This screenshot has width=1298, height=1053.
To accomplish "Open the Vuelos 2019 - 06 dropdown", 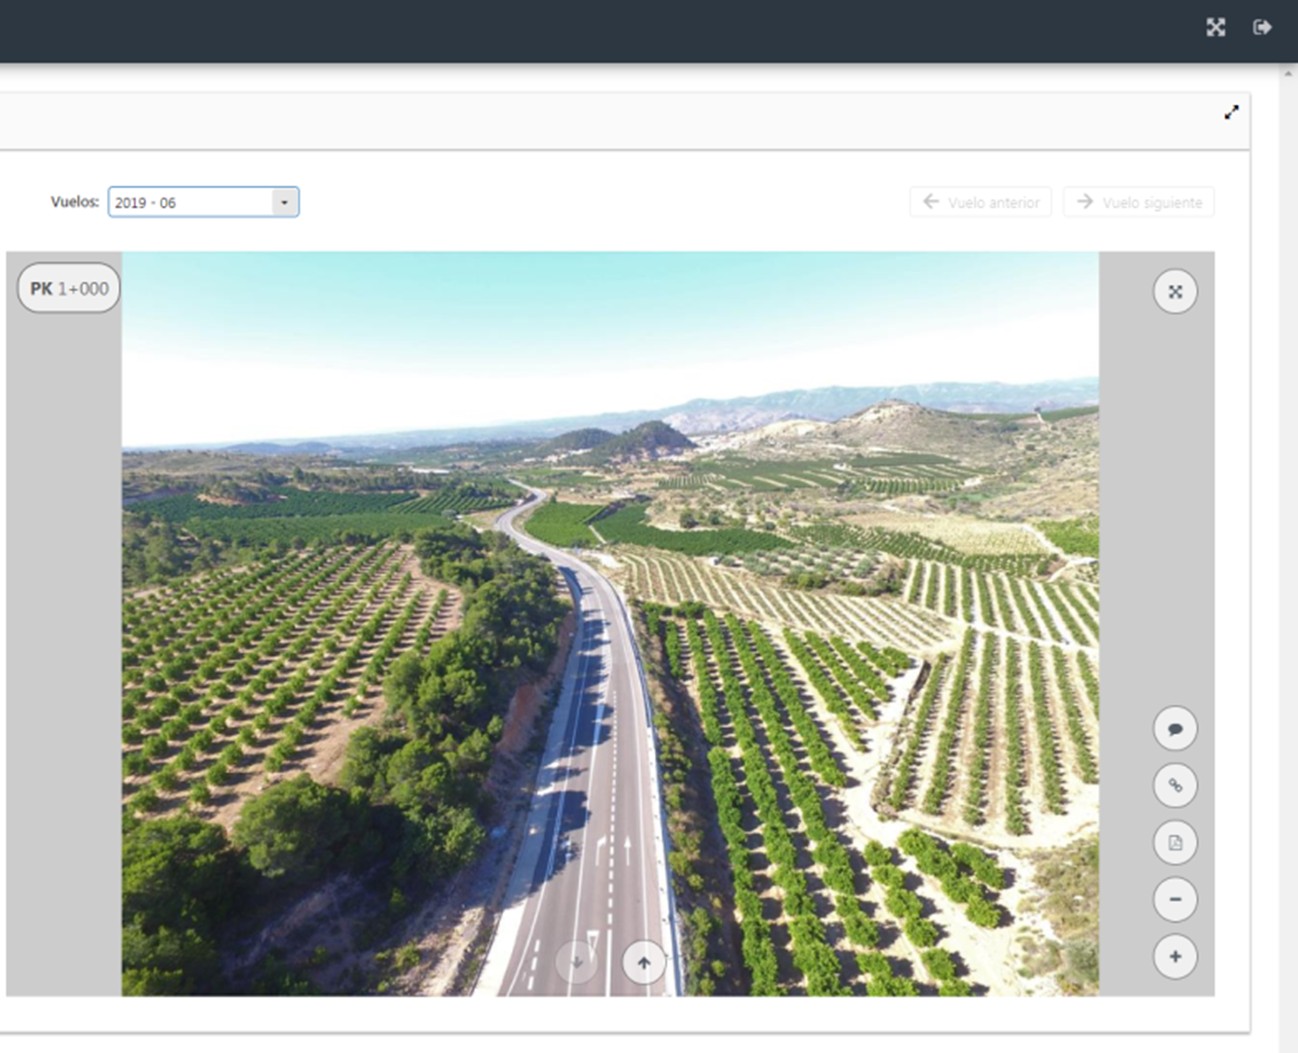I will [203, 202].
